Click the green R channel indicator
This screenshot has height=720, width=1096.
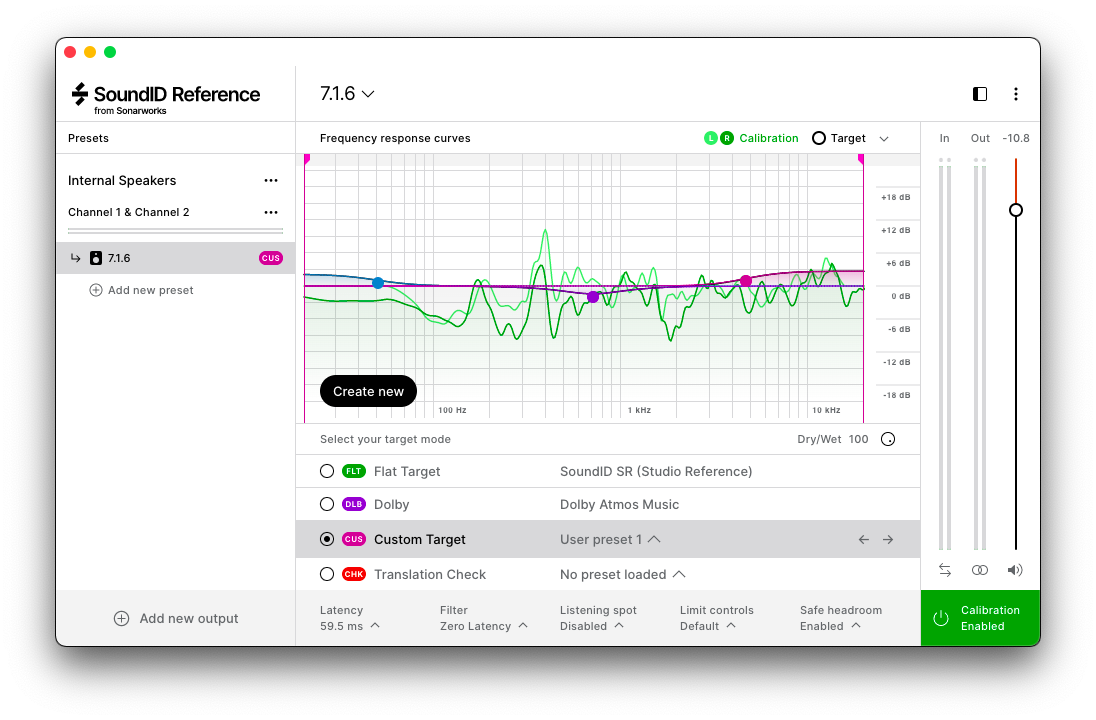pyautogui.click(x=727, y=138)
